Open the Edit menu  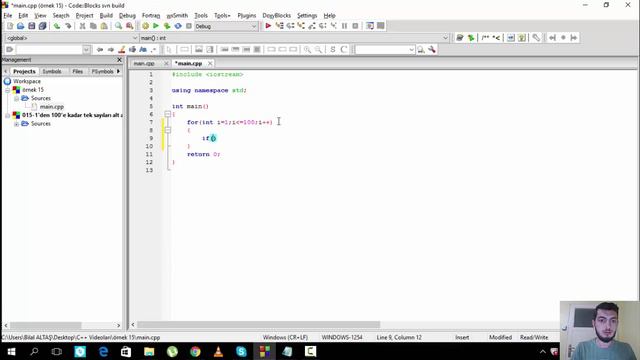coord(23,16)
